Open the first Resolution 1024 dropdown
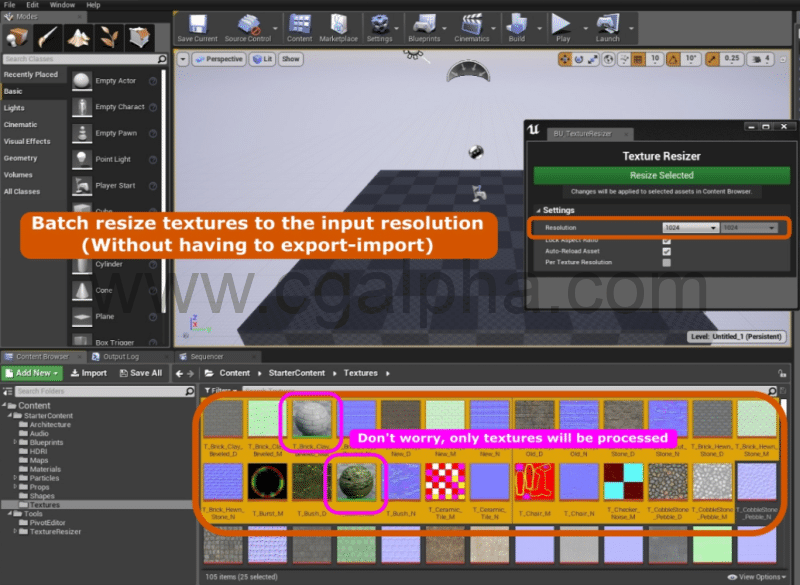800x585 pixels. 690,227
